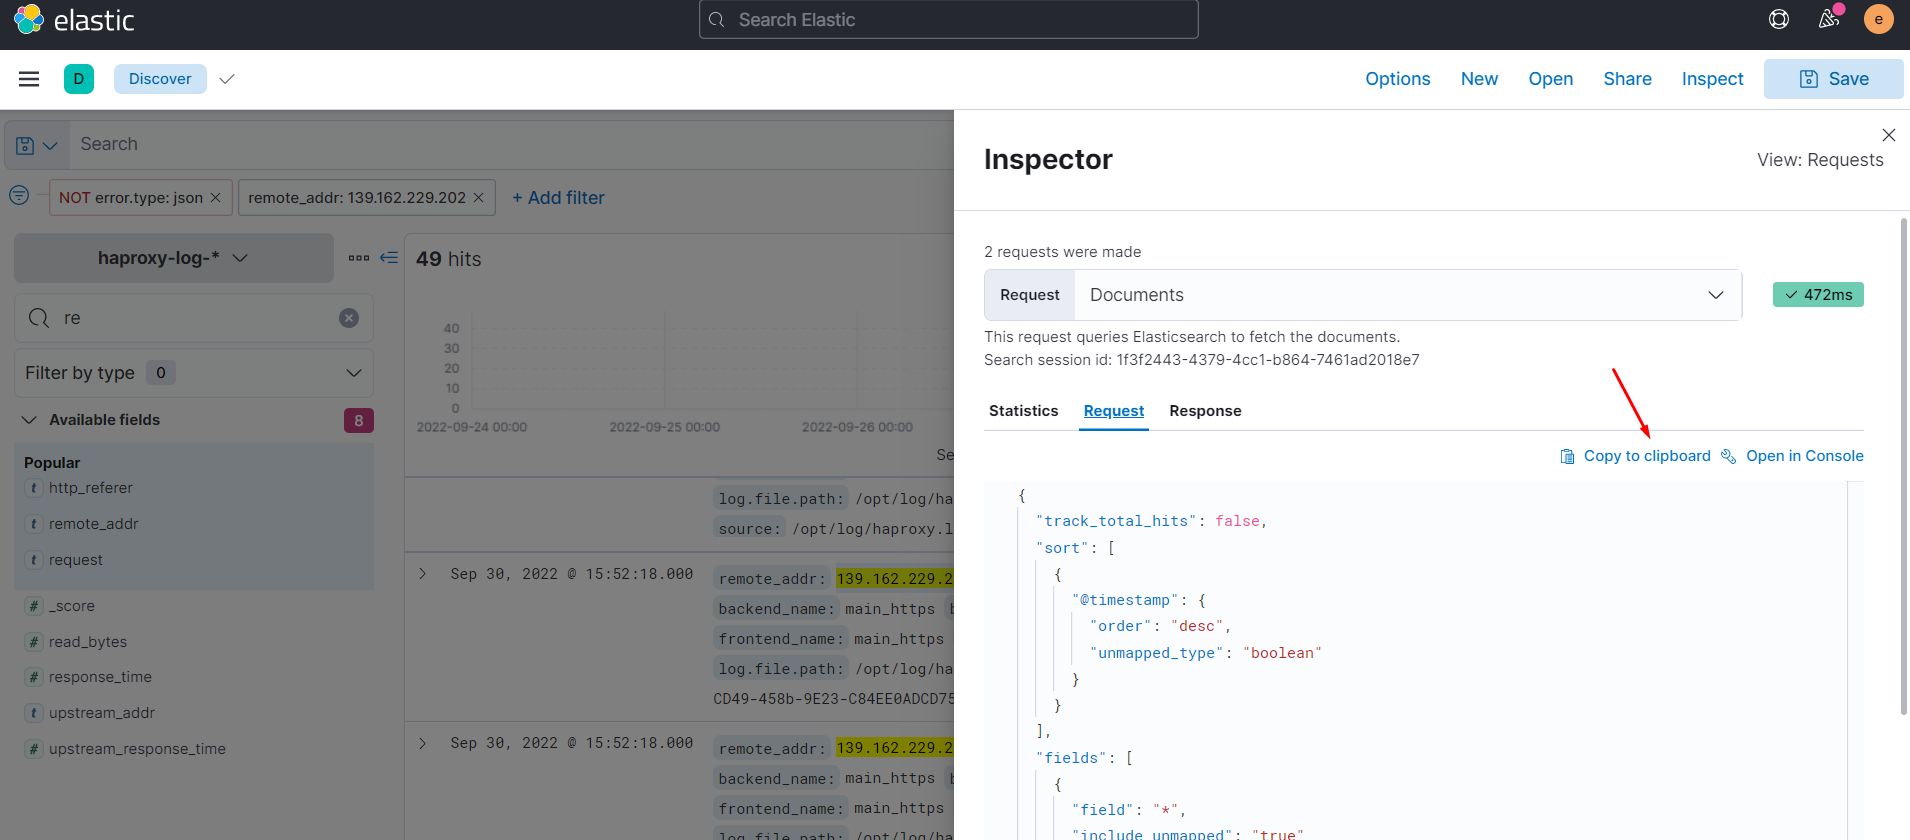
Task: Remove the NOT error.type: json filter
Action: click(x=215, y=198)
